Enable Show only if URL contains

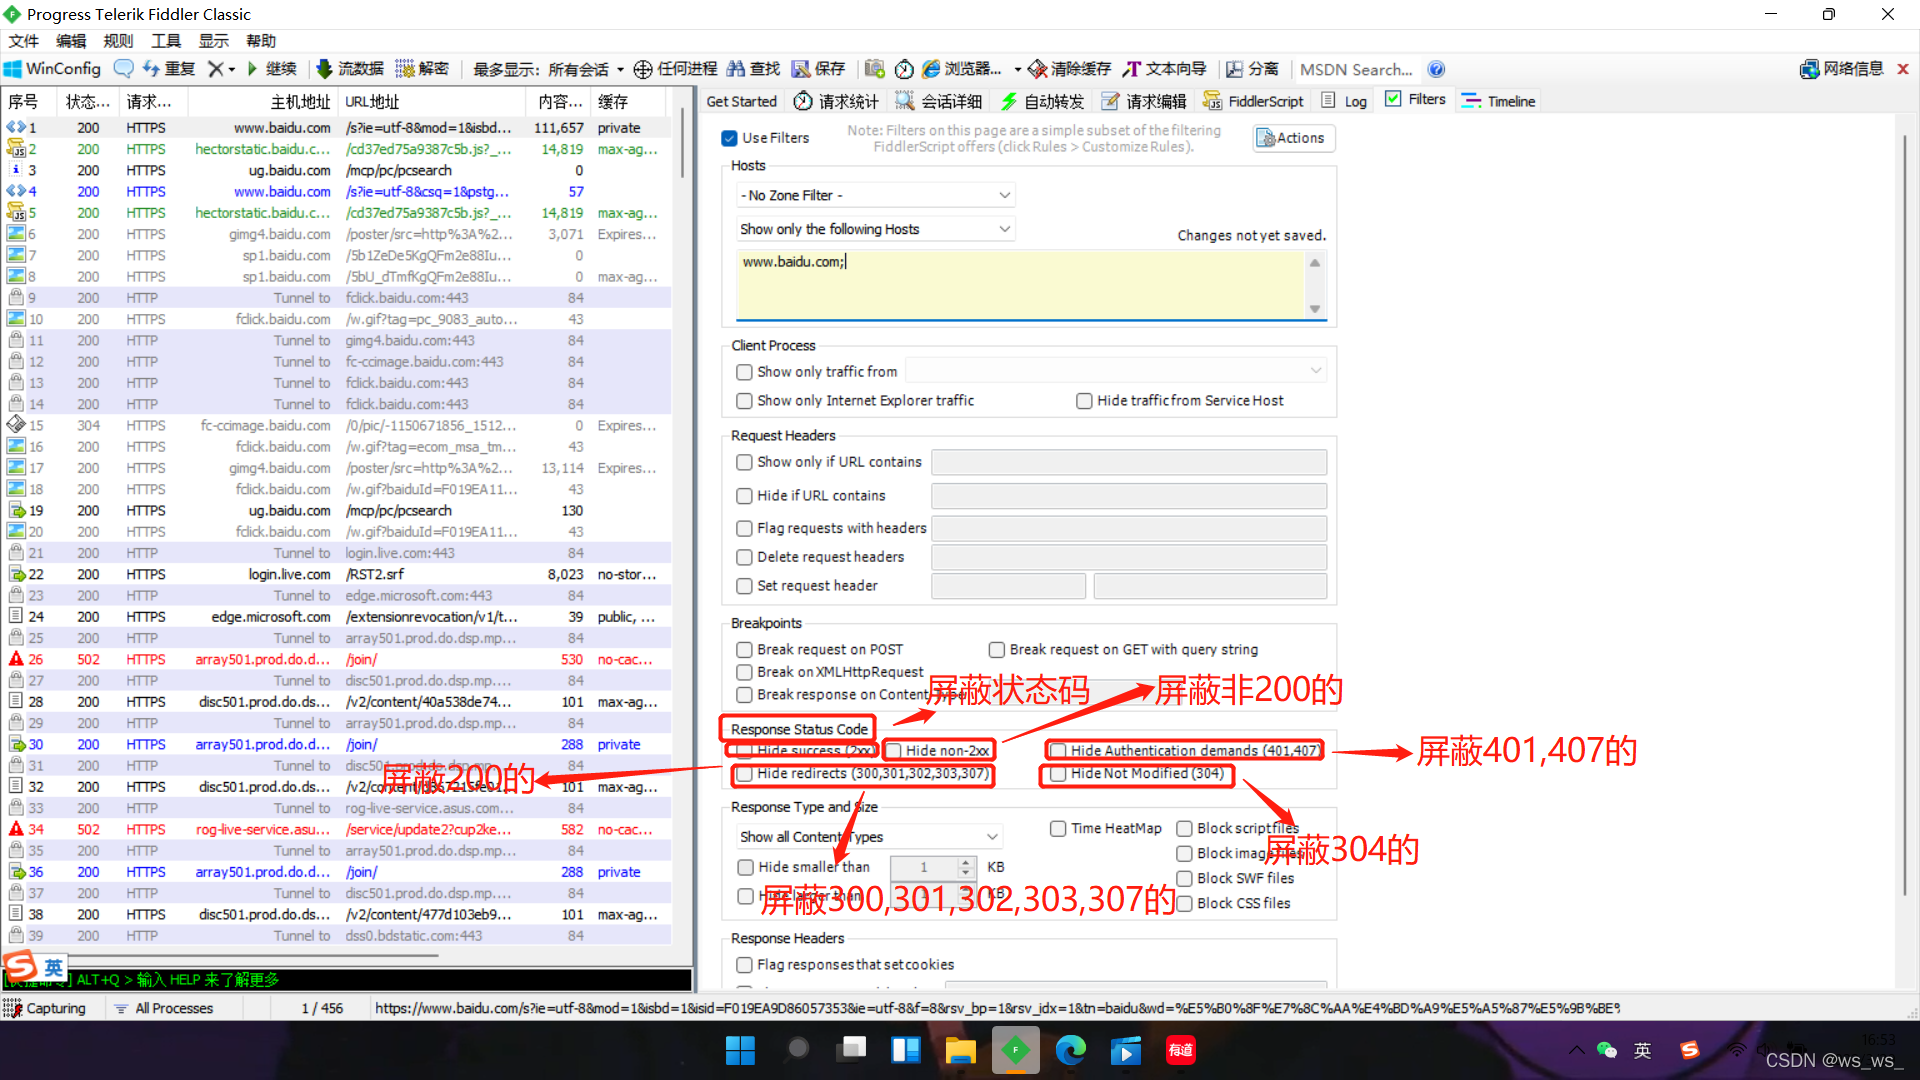click(x=744, y=462)
